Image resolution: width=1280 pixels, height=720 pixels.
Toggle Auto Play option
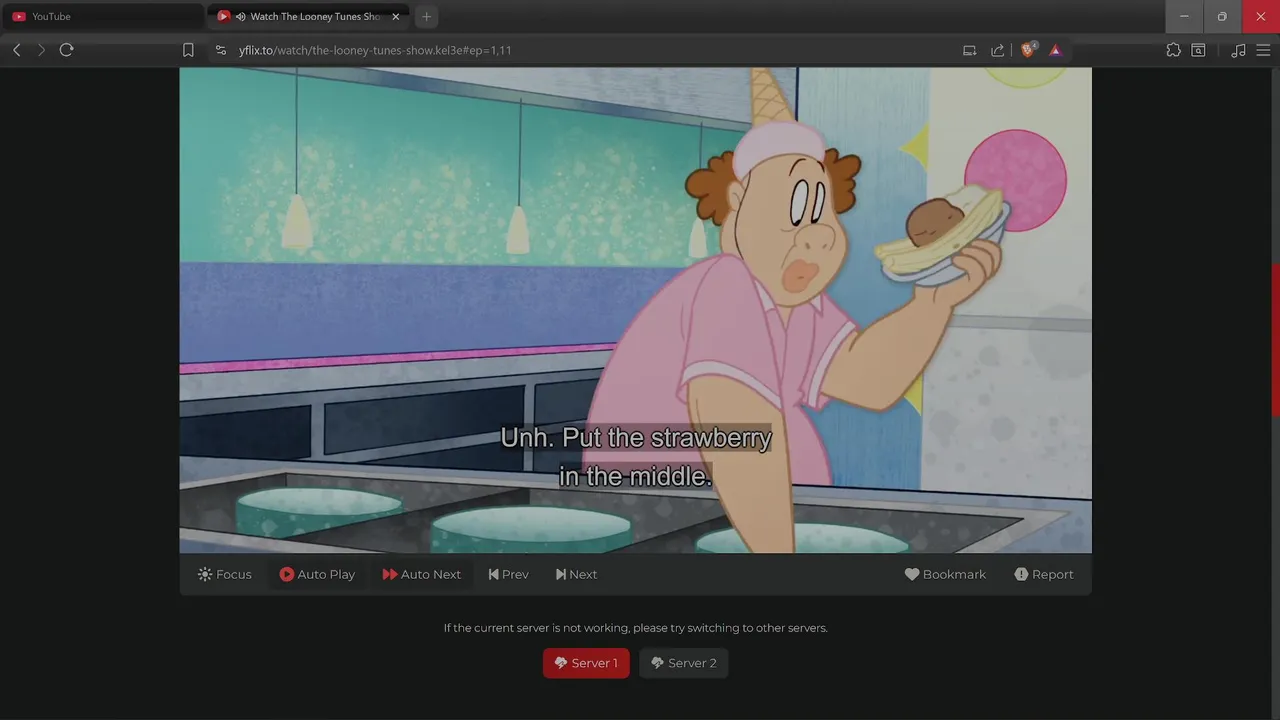pyautogui.click(x=317, y=574)
